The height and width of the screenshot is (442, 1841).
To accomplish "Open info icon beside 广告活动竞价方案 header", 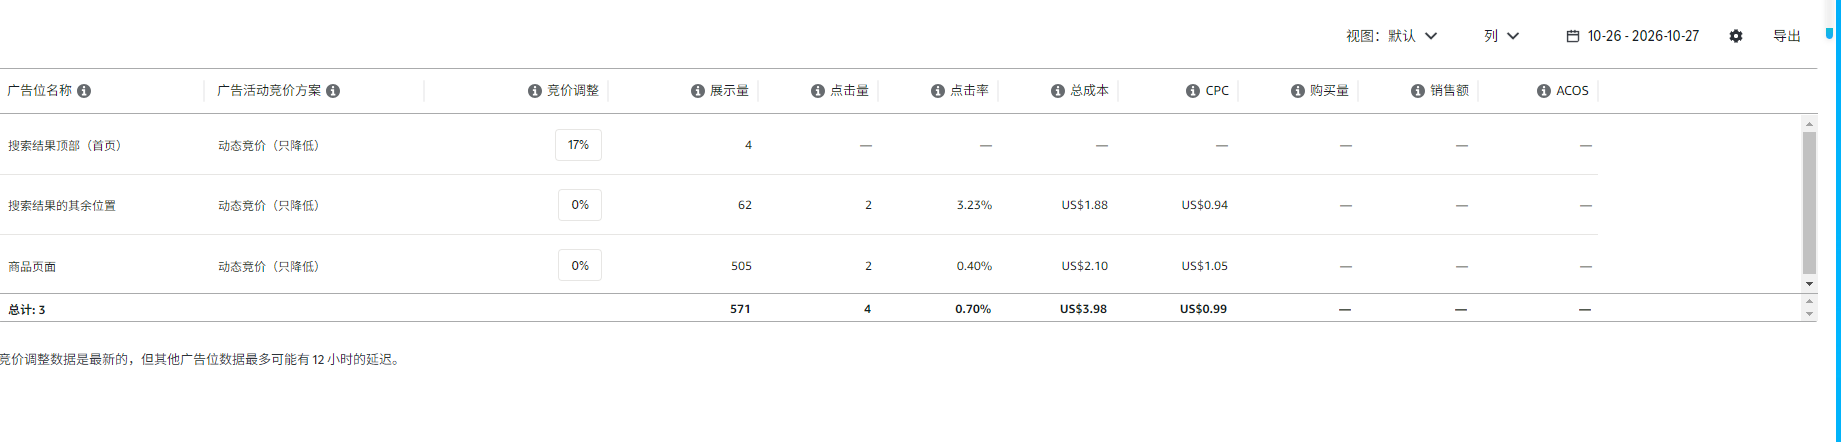I will coord(333,91).
